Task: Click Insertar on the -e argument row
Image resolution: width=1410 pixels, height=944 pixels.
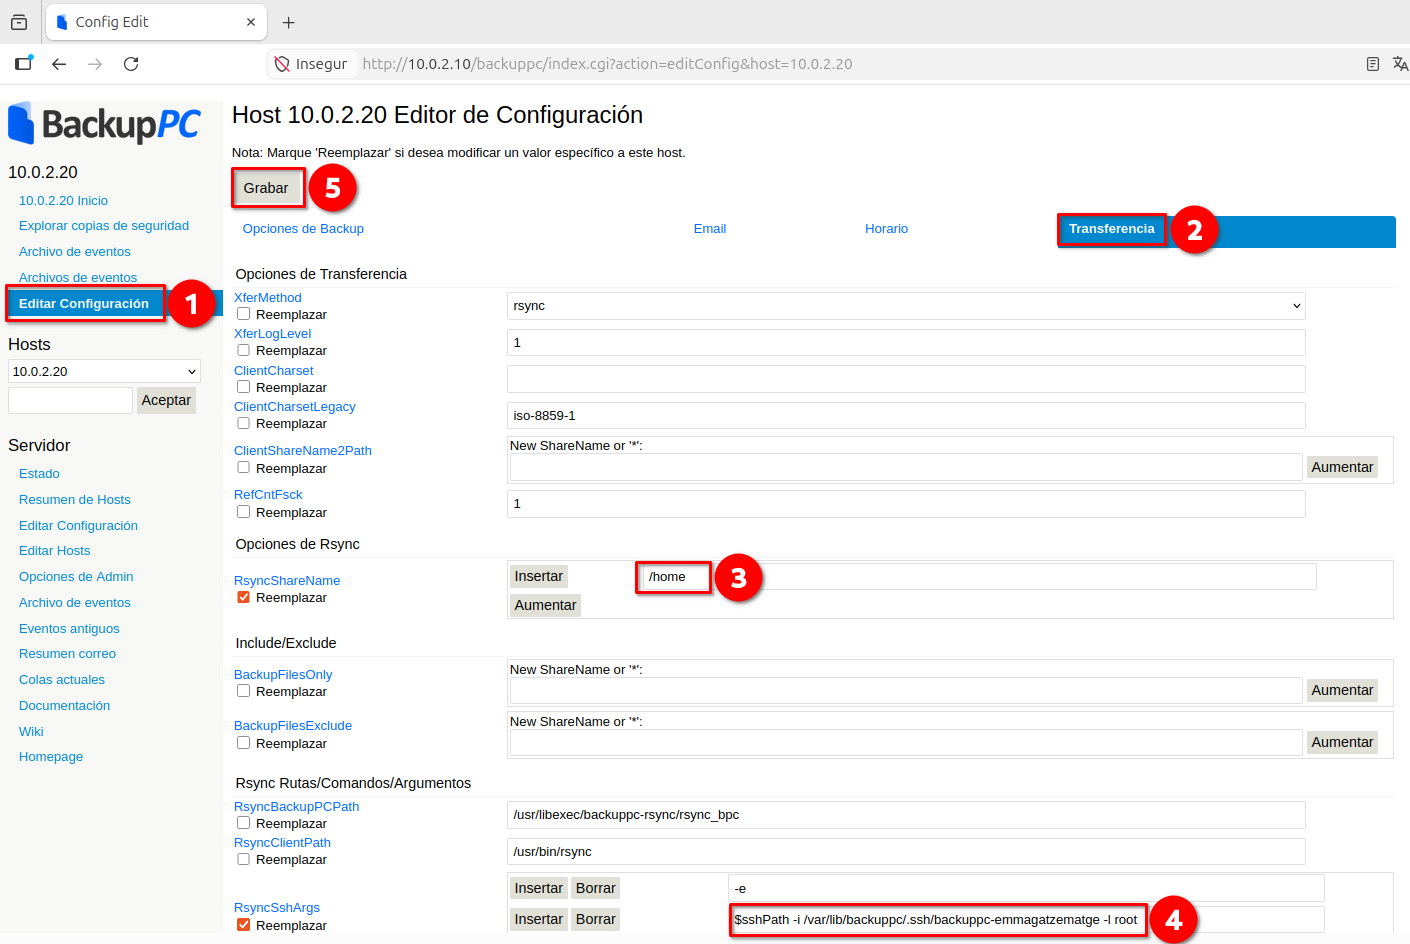Action: (x=539, y=888)
